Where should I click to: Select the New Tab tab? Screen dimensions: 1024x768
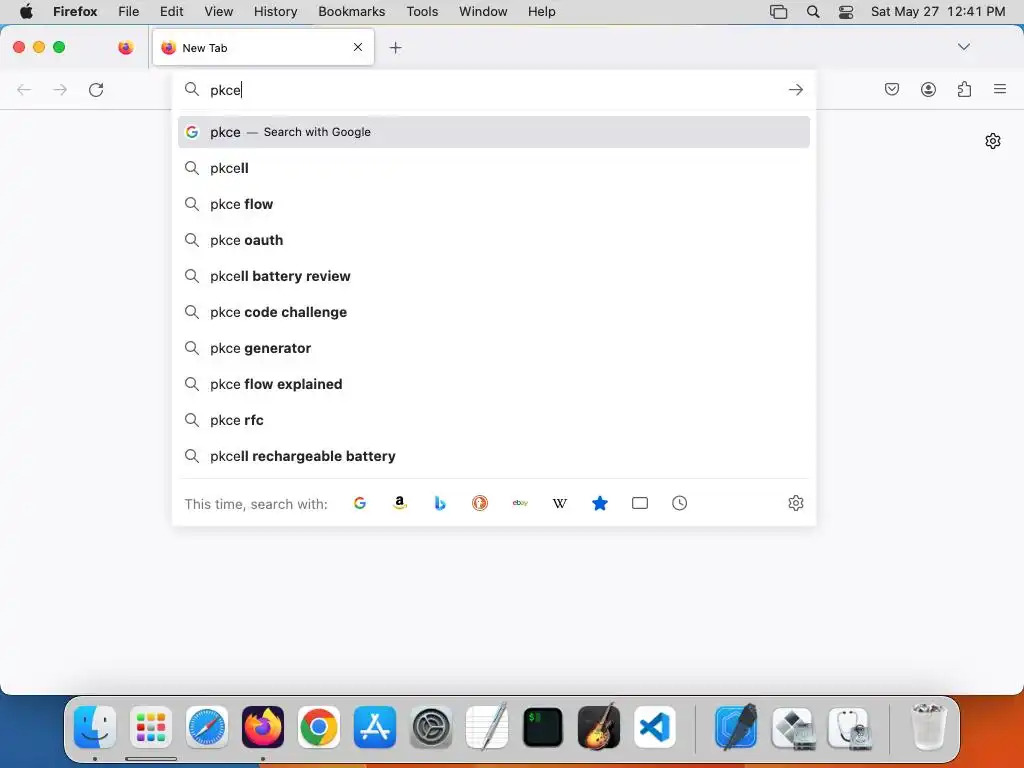click(263, 47)
